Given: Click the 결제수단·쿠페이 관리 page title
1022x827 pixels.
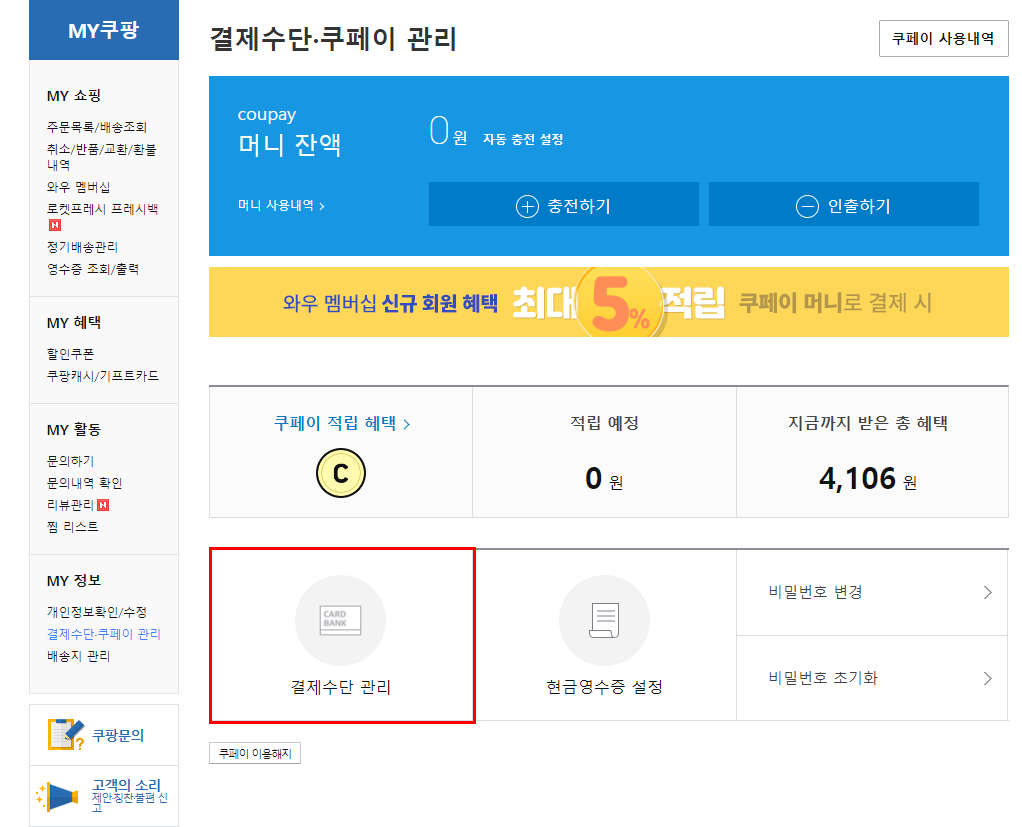Looking at the screenshot, I should click(x=333, y=38).
